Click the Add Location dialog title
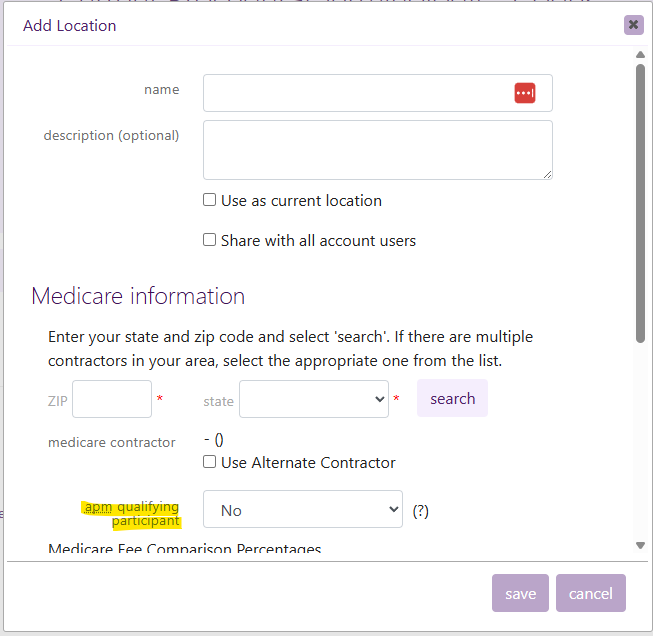The height and width of the screenshot is (636, 653). point(70,26)
